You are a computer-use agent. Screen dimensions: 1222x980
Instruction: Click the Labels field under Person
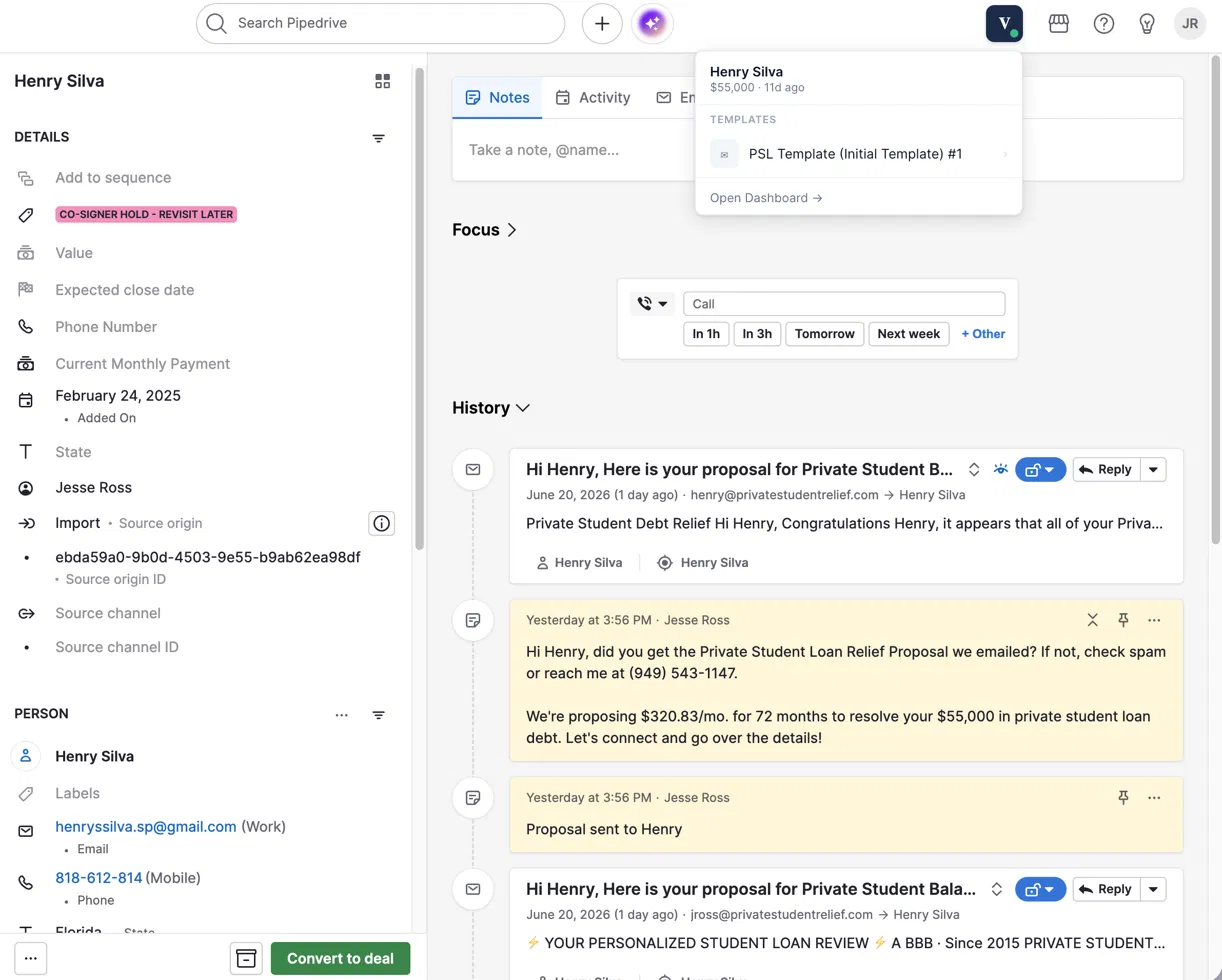78,793
